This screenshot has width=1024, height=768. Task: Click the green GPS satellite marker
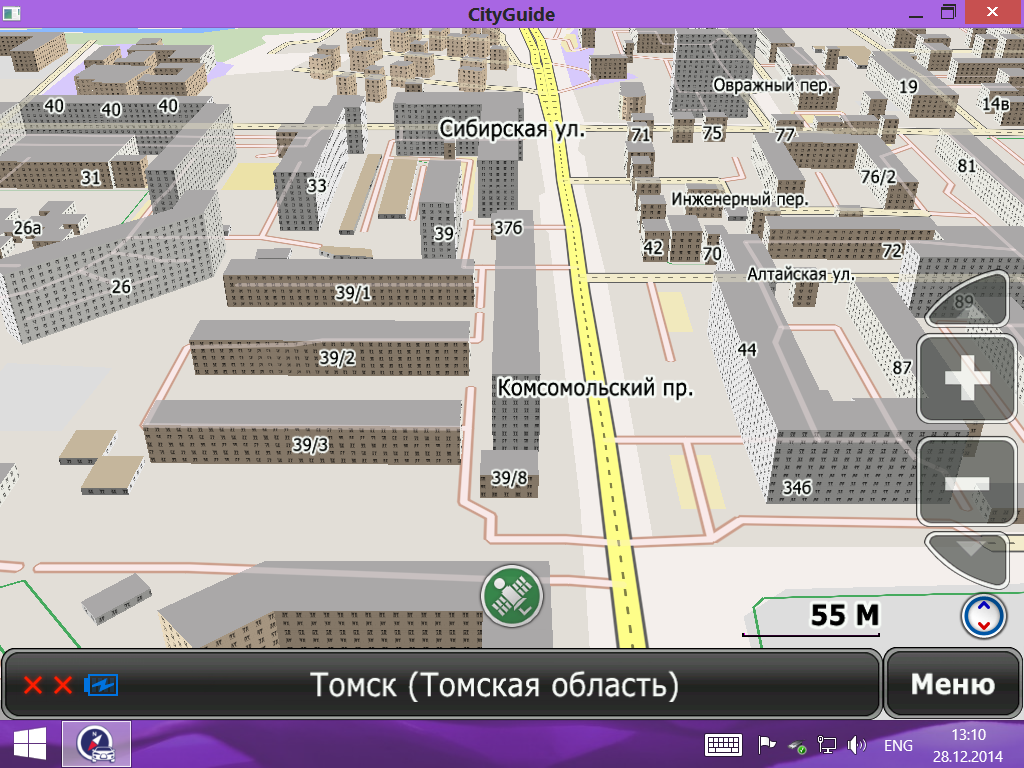511,595
